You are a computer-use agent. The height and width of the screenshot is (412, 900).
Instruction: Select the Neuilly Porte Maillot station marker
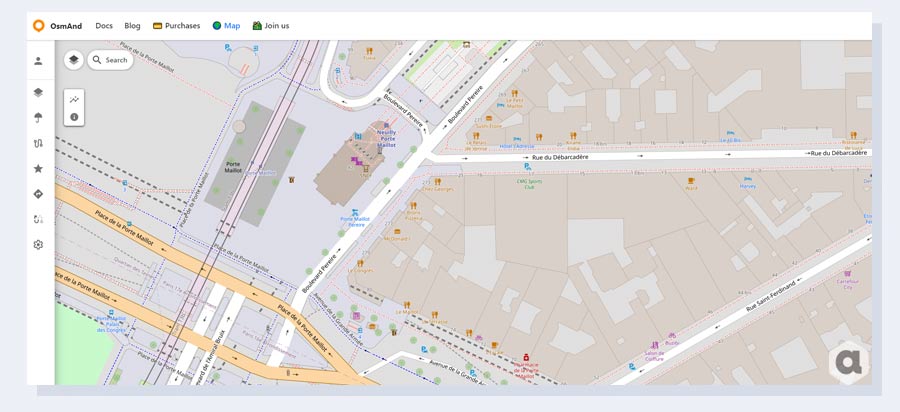click(x=386, y=126)
